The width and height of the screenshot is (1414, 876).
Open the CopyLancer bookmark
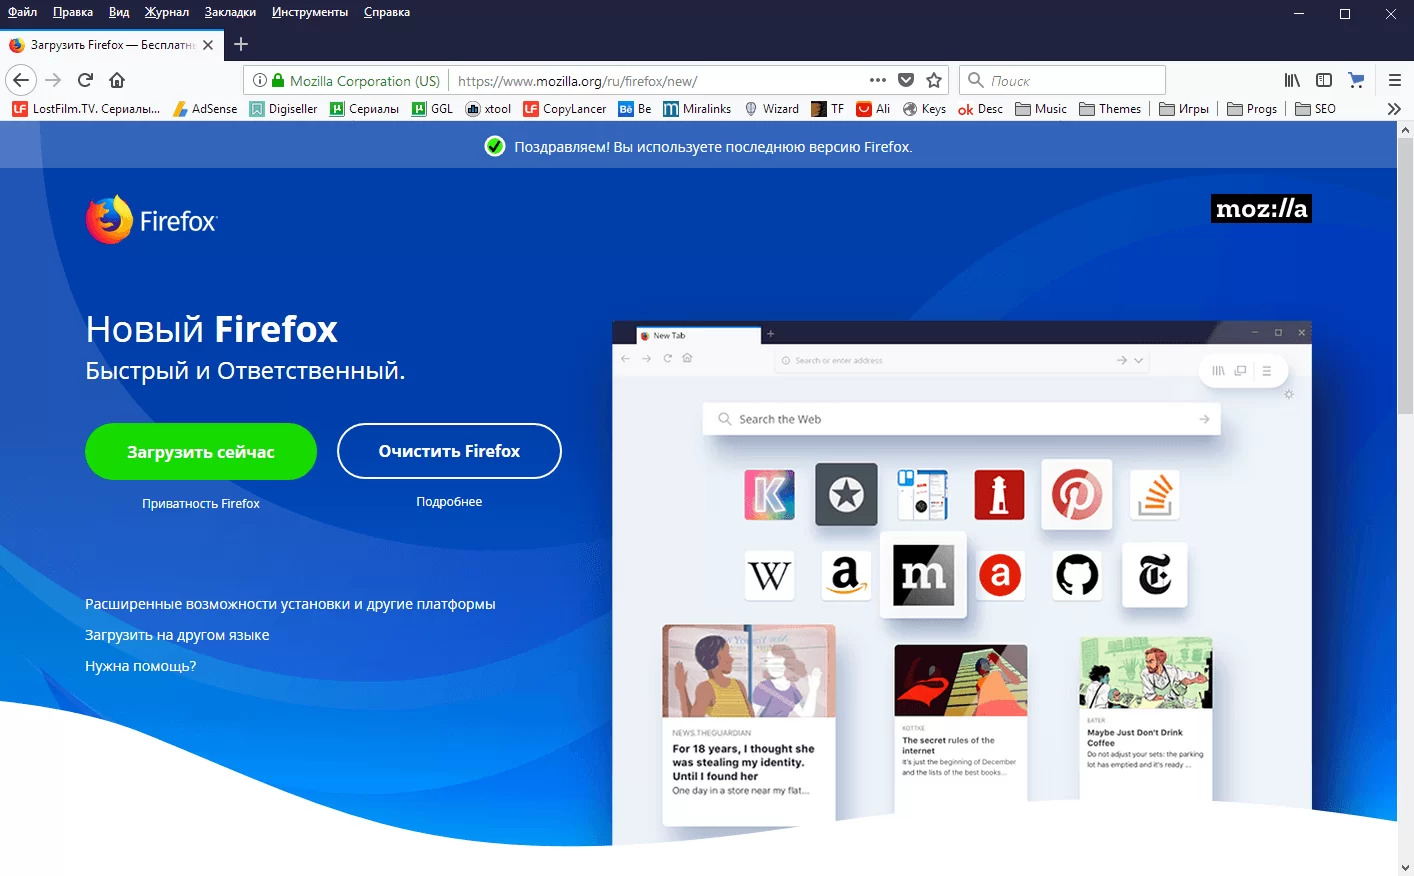(565, 109)
